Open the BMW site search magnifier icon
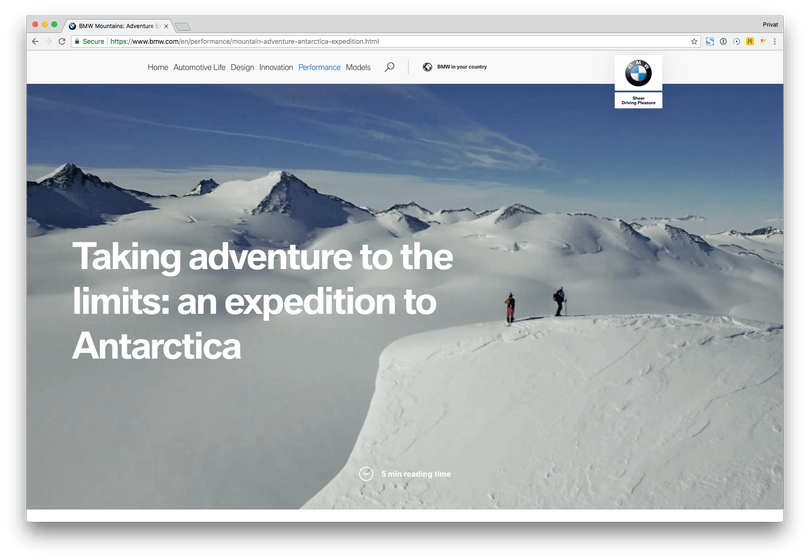 click(x=390, y=67)
